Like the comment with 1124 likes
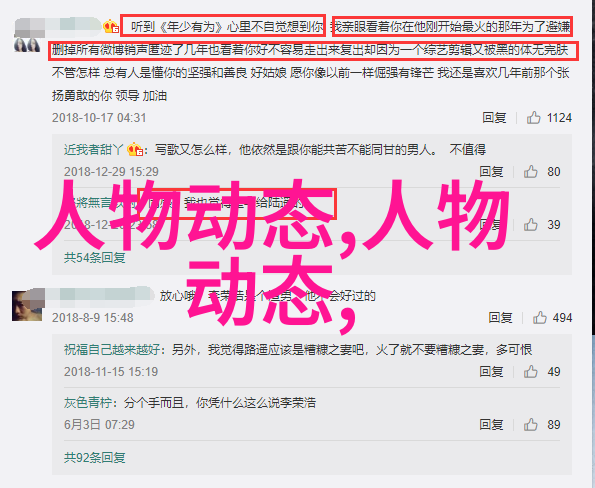 tap(534, 118)
